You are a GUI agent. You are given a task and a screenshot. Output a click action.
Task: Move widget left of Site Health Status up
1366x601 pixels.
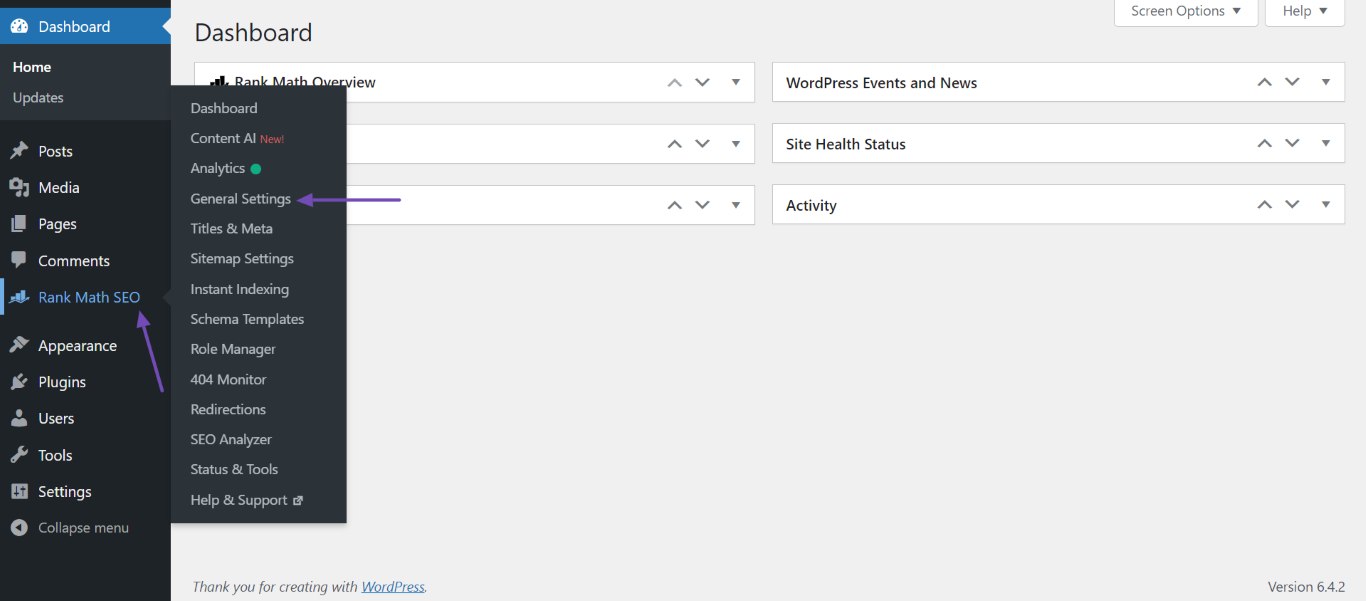(675, 144)
